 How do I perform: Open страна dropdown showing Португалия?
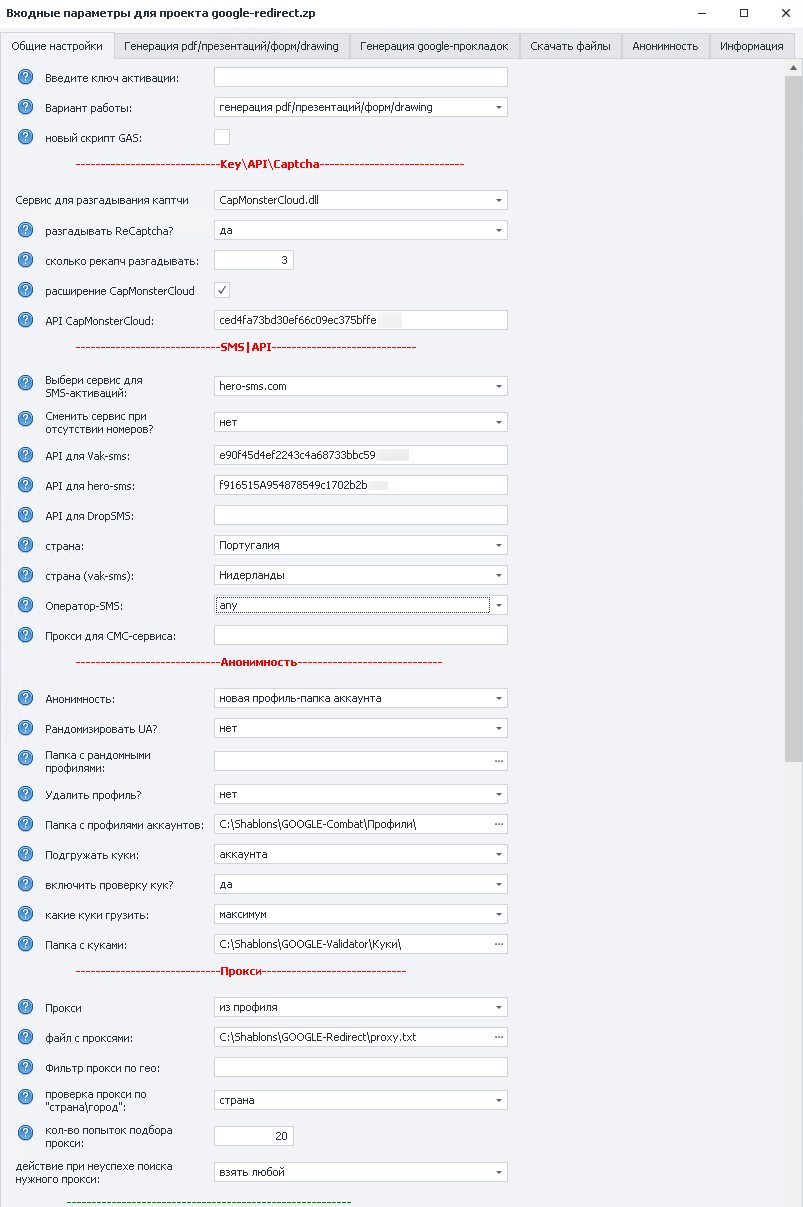[361, 545]
